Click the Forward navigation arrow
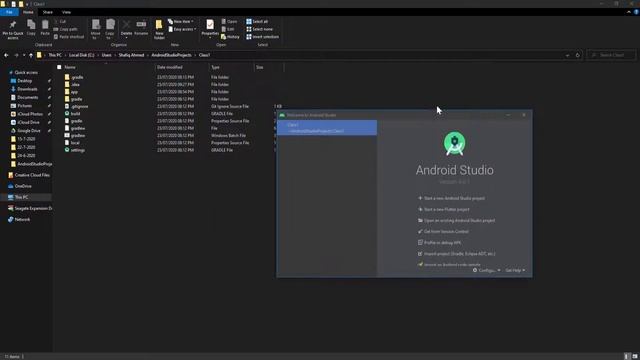This screenshot has height=360, width=640. point(16,55)
